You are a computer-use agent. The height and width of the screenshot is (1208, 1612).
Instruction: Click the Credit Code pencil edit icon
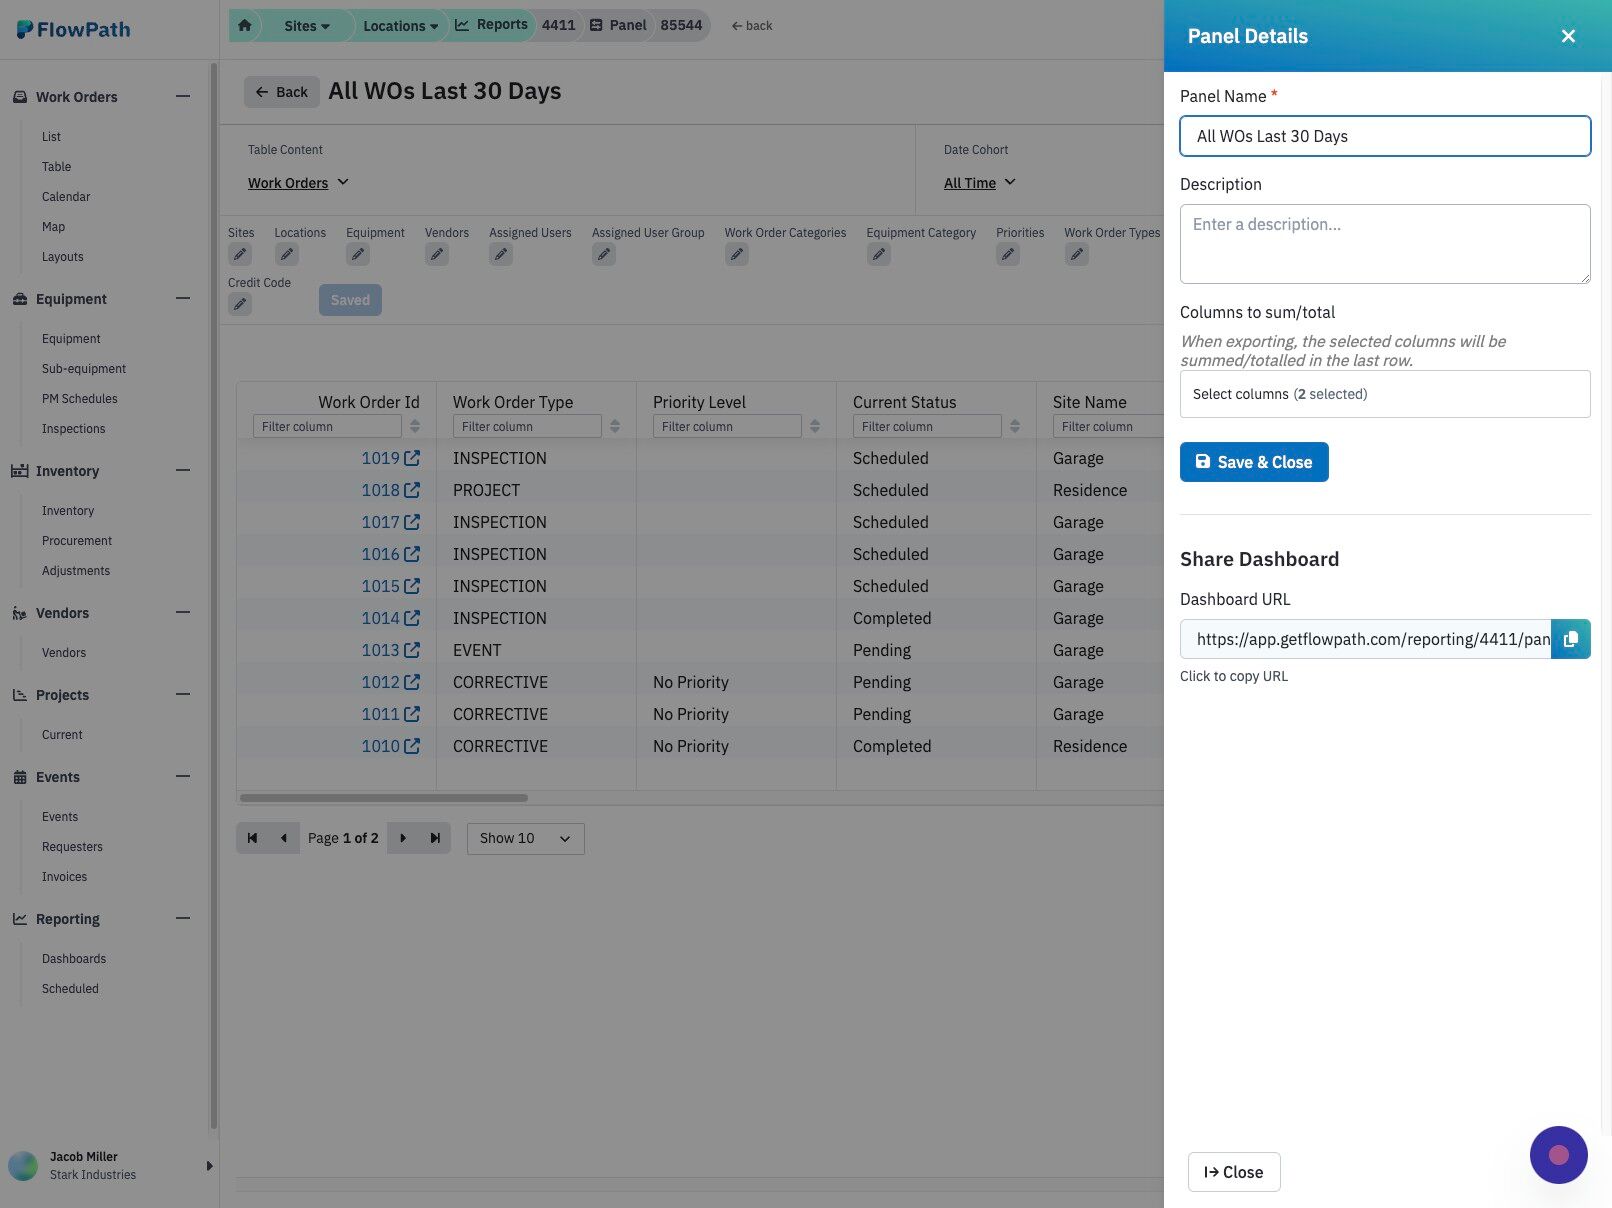tap(240, 305)
